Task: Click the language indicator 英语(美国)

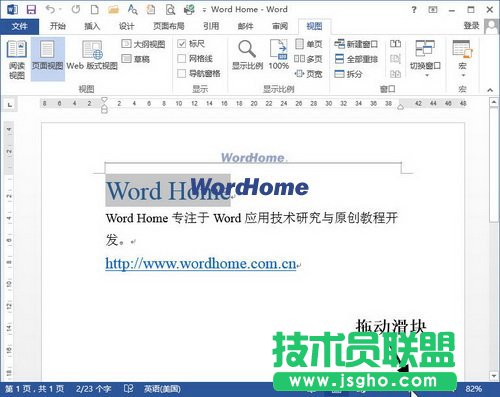Action: [x=162, y=389]
